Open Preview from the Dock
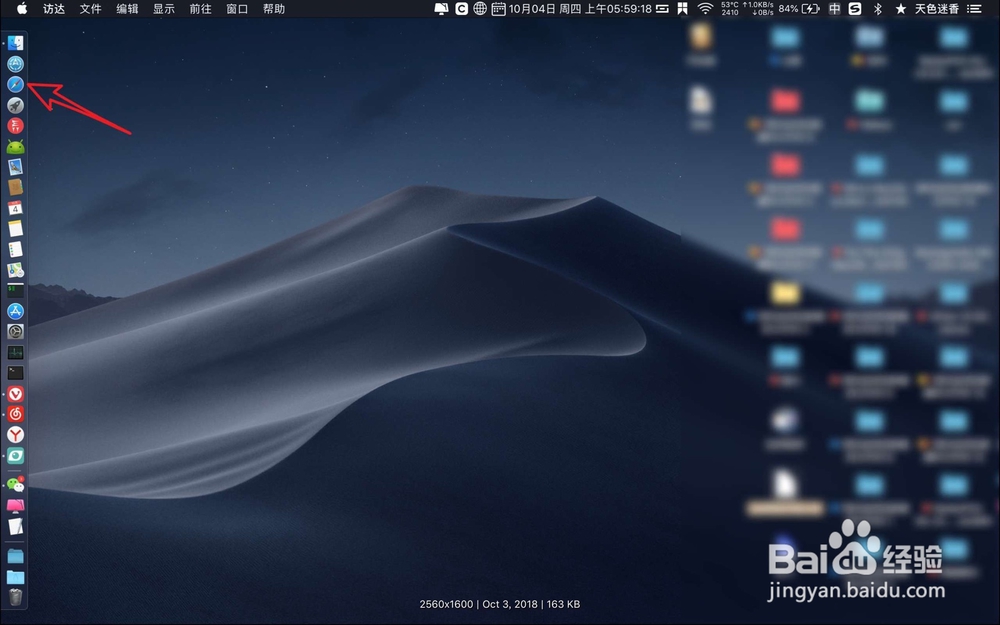The image size is (1000, 625). [15, 167]
